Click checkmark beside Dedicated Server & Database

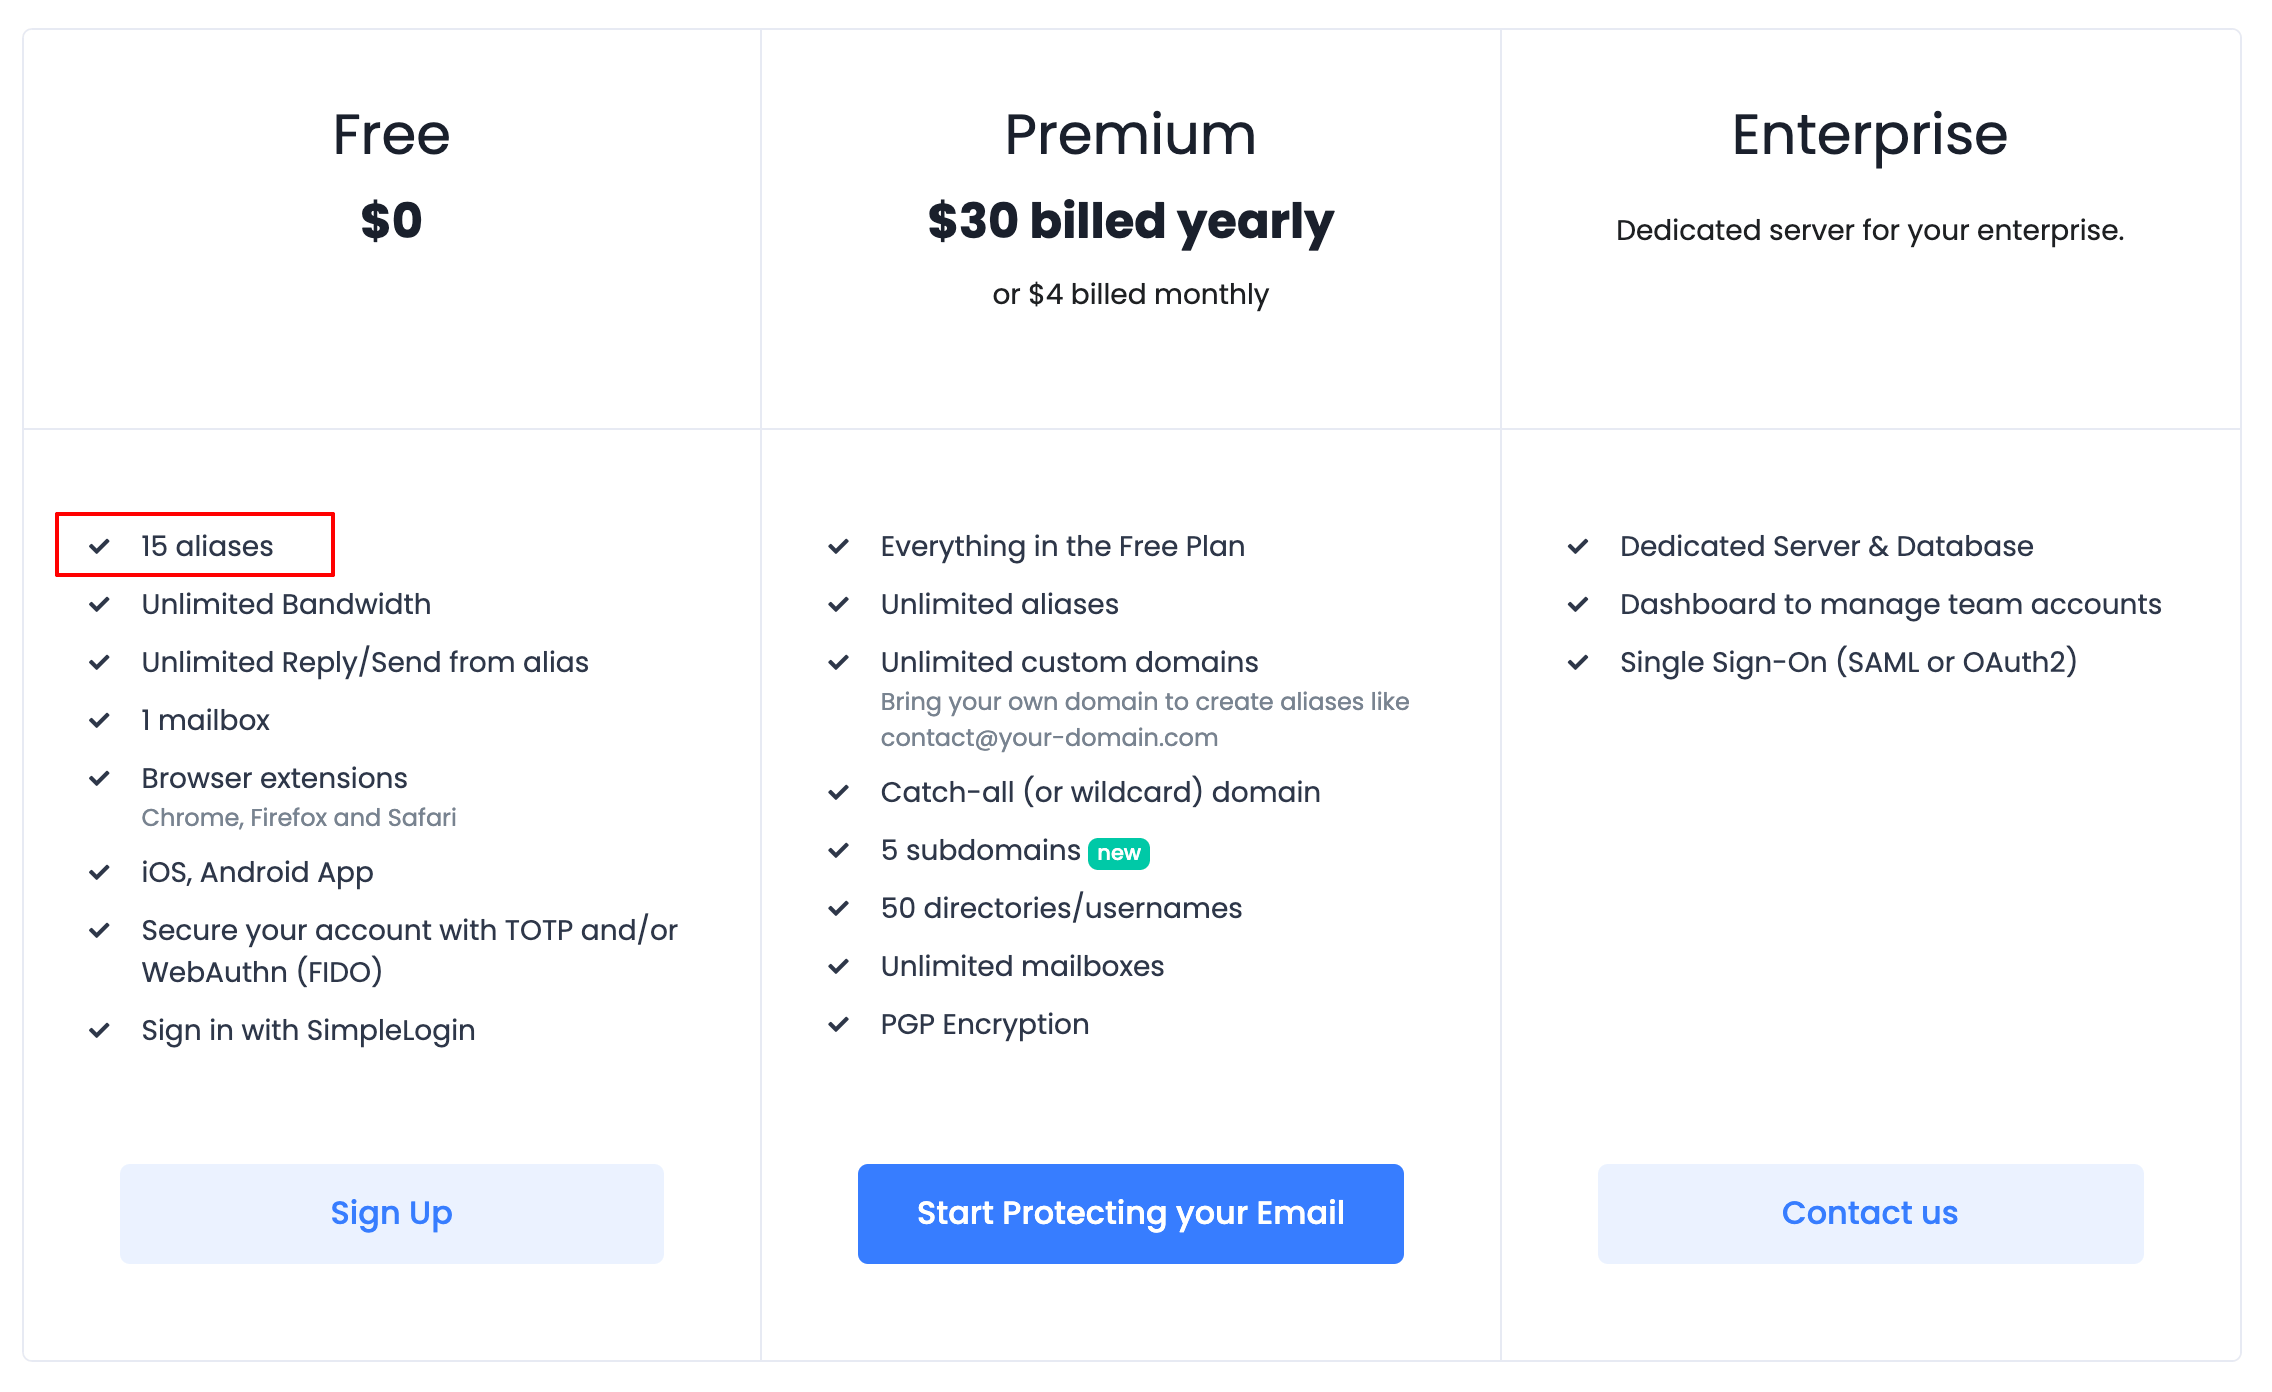pyautogui.click(x=1578, y=546)
